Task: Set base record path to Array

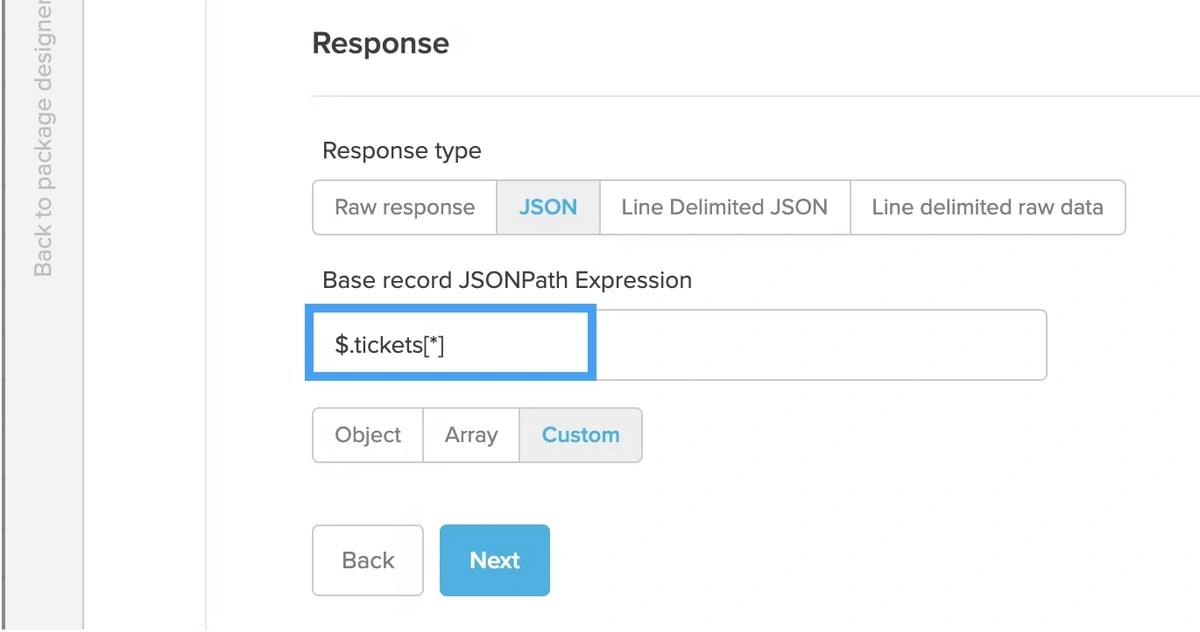Action: tap(471, 435)
